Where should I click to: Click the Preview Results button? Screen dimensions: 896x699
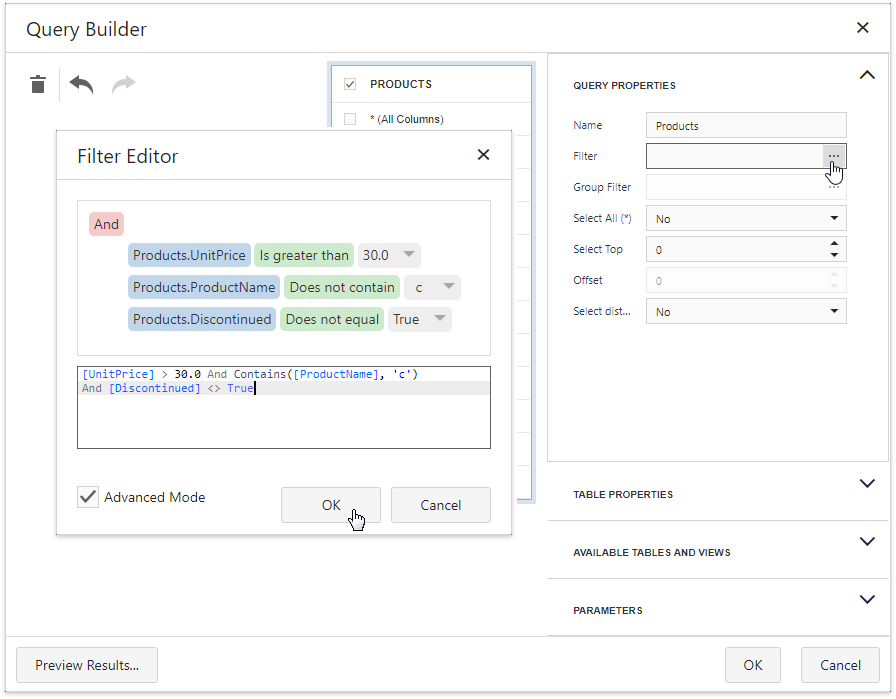pos(87,665)
